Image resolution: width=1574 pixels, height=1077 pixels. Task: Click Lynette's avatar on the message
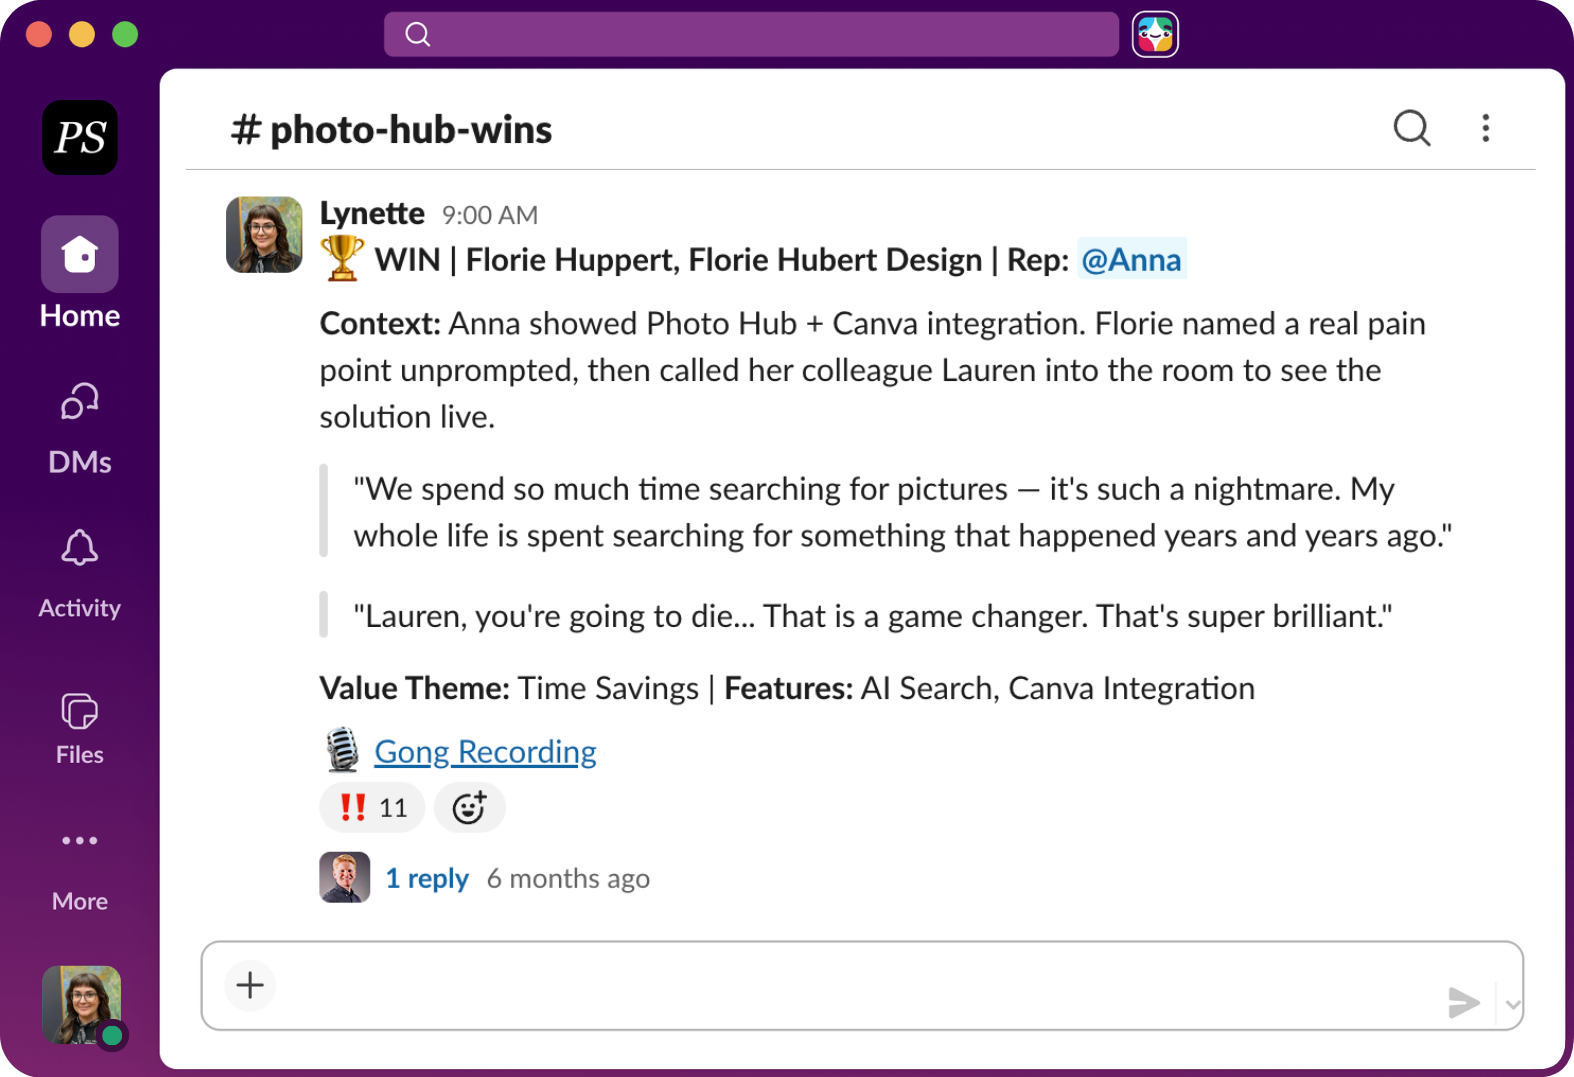[264, 235]
